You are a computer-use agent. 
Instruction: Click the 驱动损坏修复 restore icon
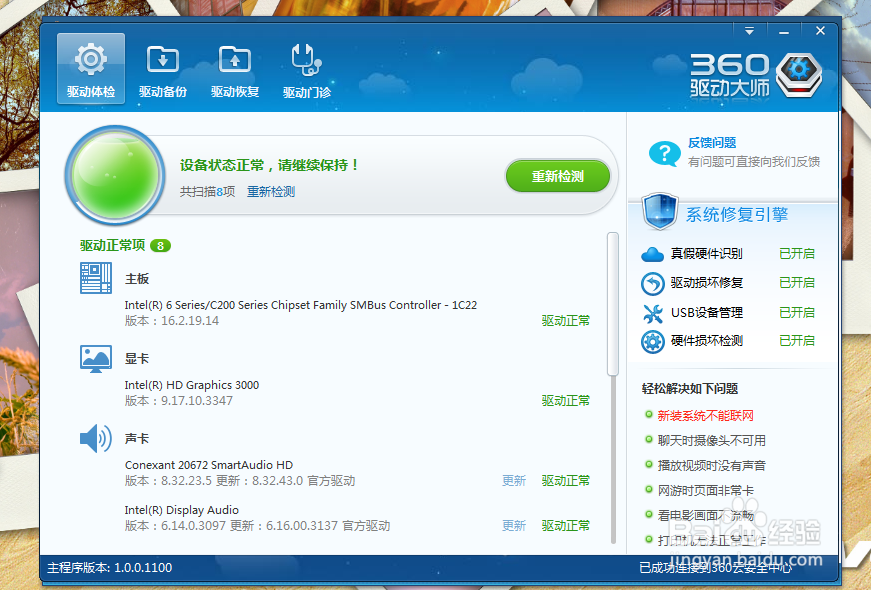(x=652, y=283)
